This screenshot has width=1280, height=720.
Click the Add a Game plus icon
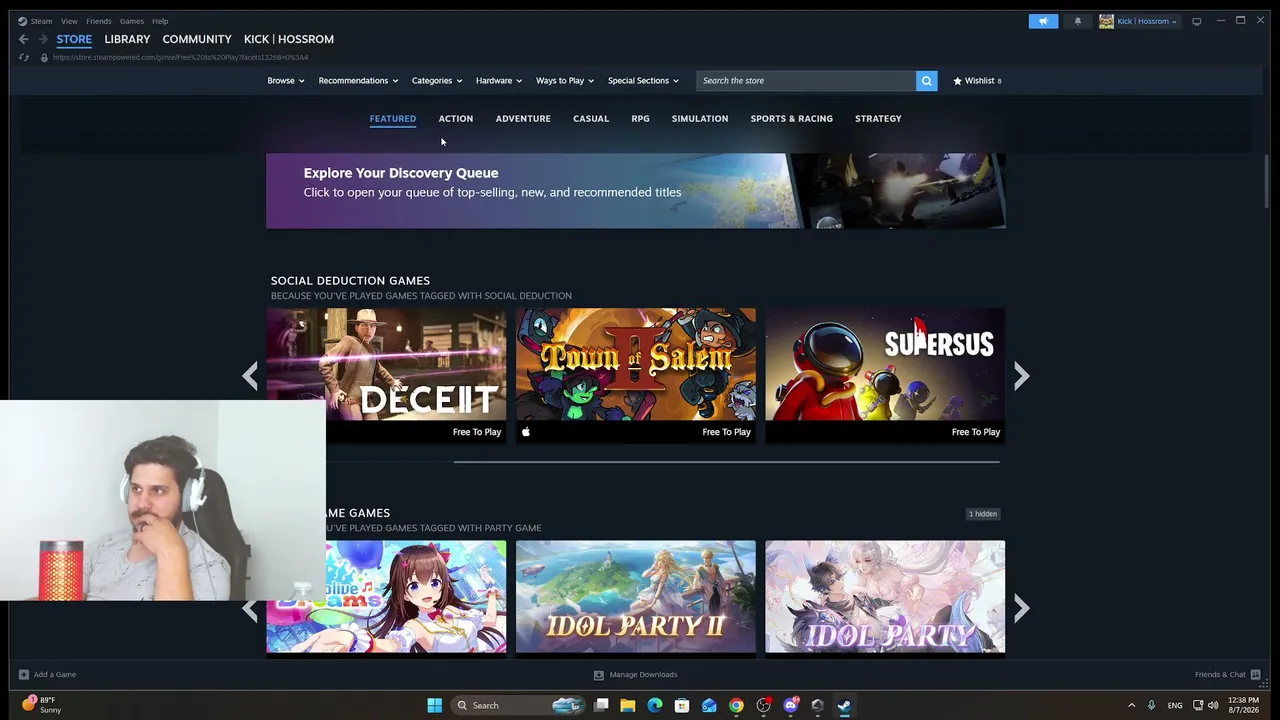click(x=24, y=675)
